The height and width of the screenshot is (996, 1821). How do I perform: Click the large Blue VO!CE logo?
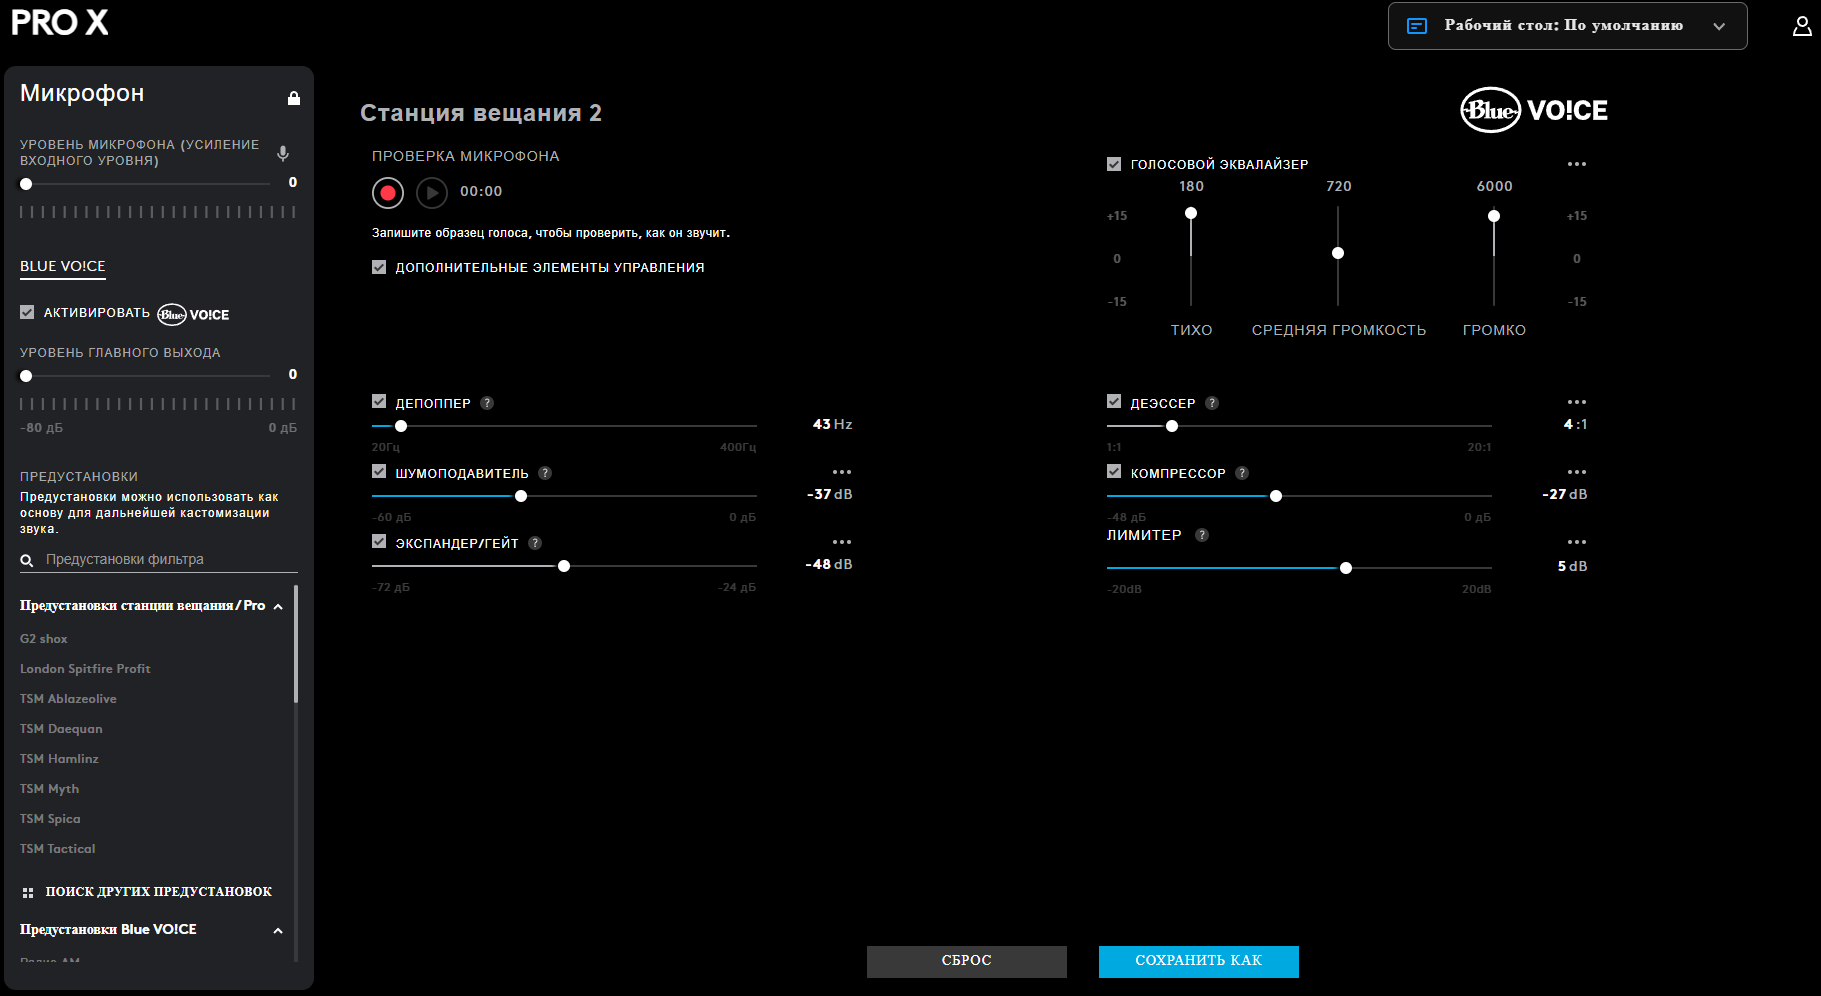tap(1534, 110)
